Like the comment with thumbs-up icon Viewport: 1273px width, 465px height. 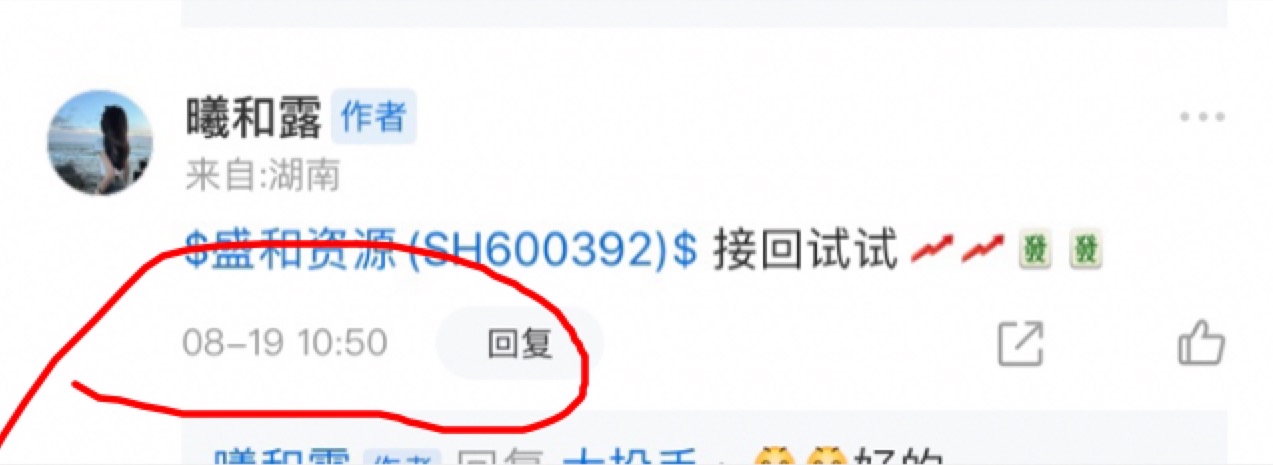pyautogui.click(x=1201, y=344)
